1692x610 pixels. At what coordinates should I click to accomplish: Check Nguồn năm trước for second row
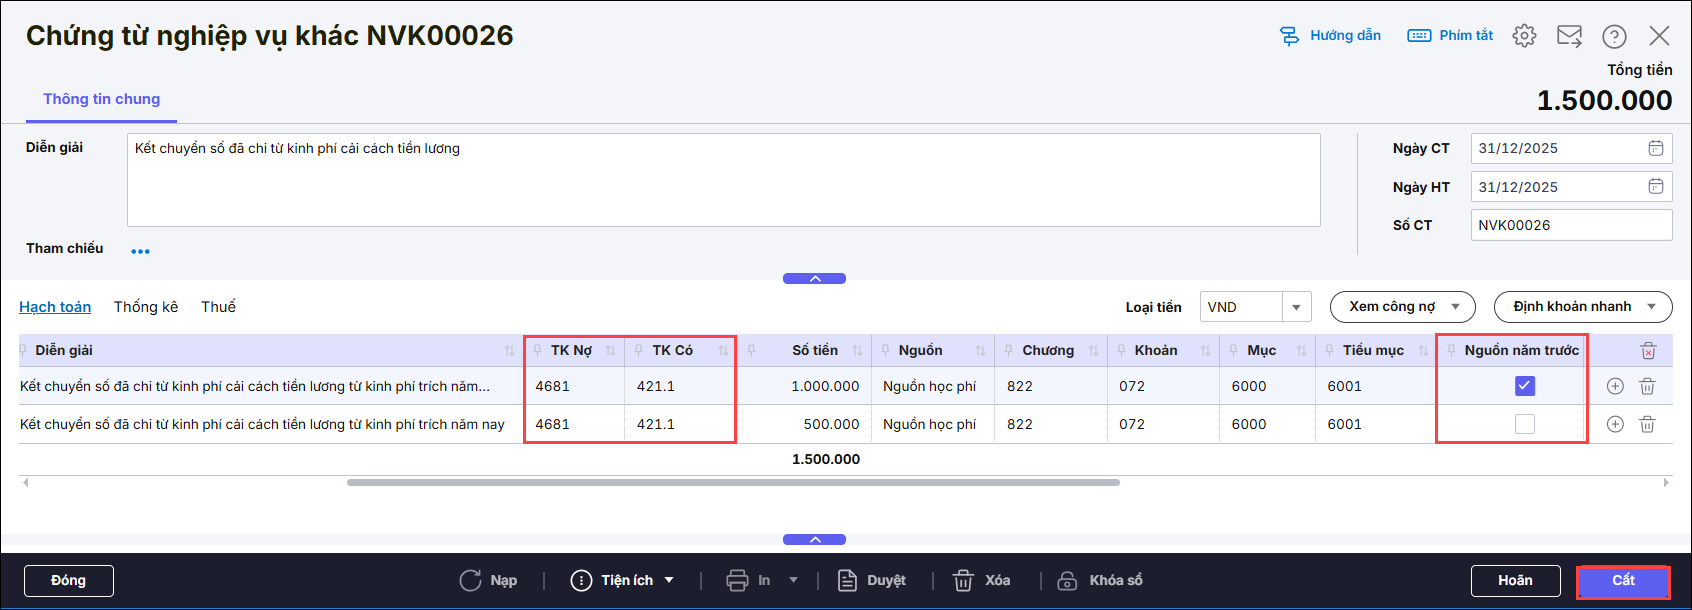[1525, 424]
